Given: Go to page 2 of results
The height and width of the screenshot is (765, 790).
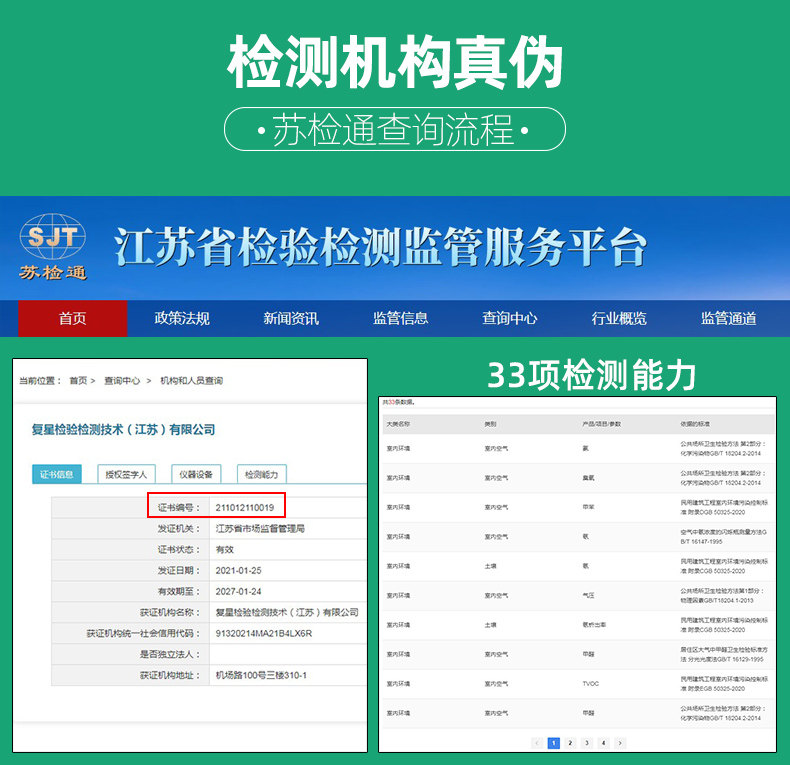Looking at the screenshot, I should (x=570, y=743).
